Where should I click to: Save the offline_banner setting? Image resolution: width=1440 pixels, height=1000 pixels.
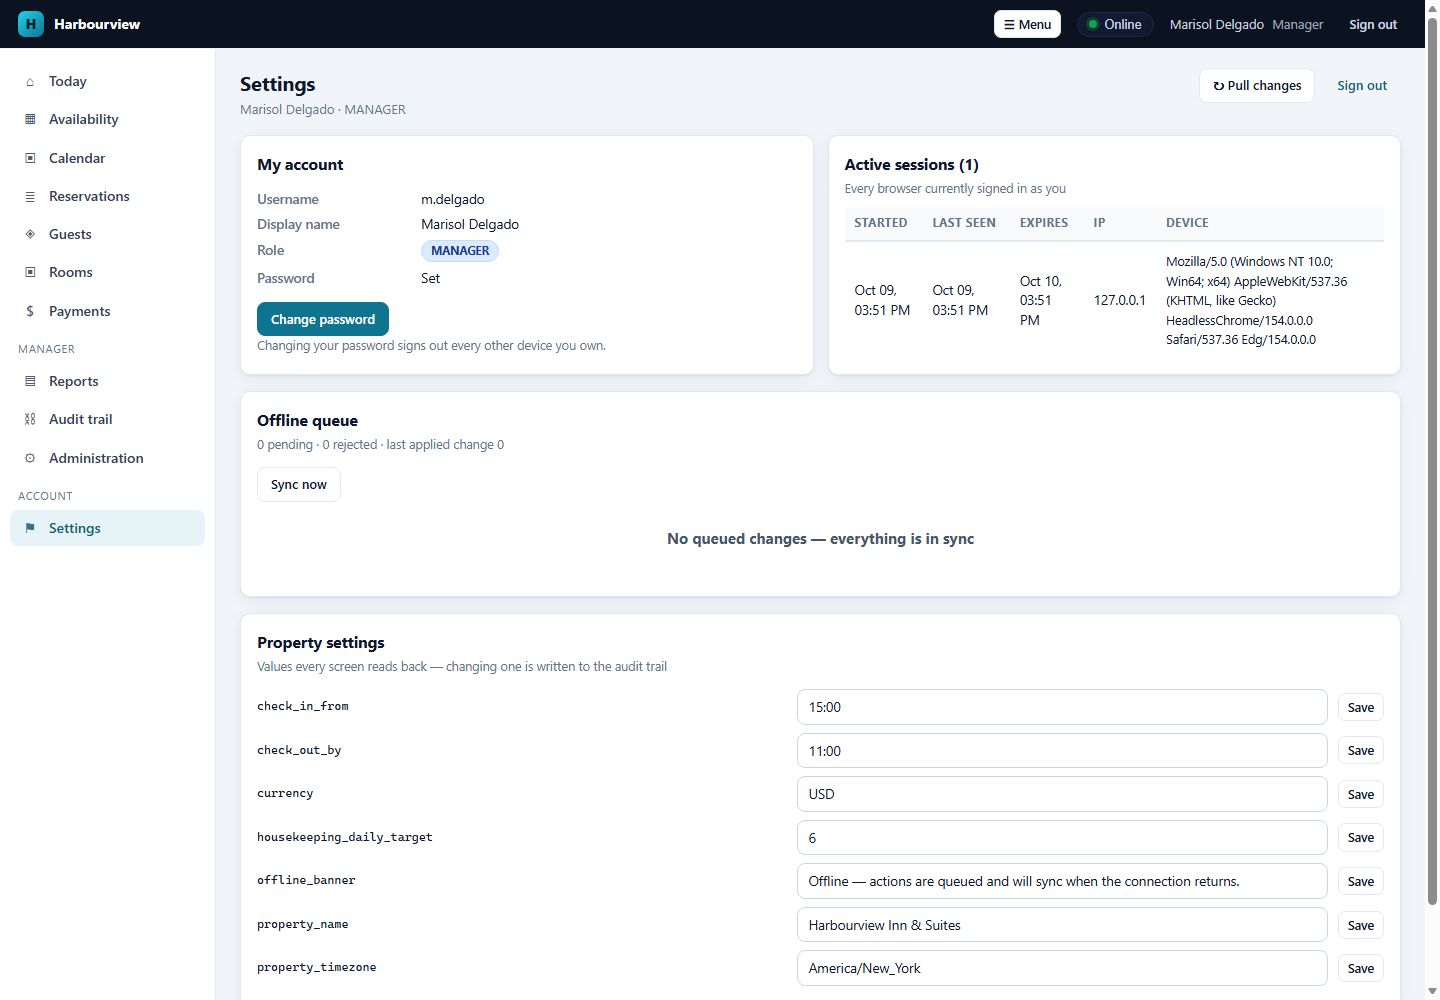tap(1361, 881)
